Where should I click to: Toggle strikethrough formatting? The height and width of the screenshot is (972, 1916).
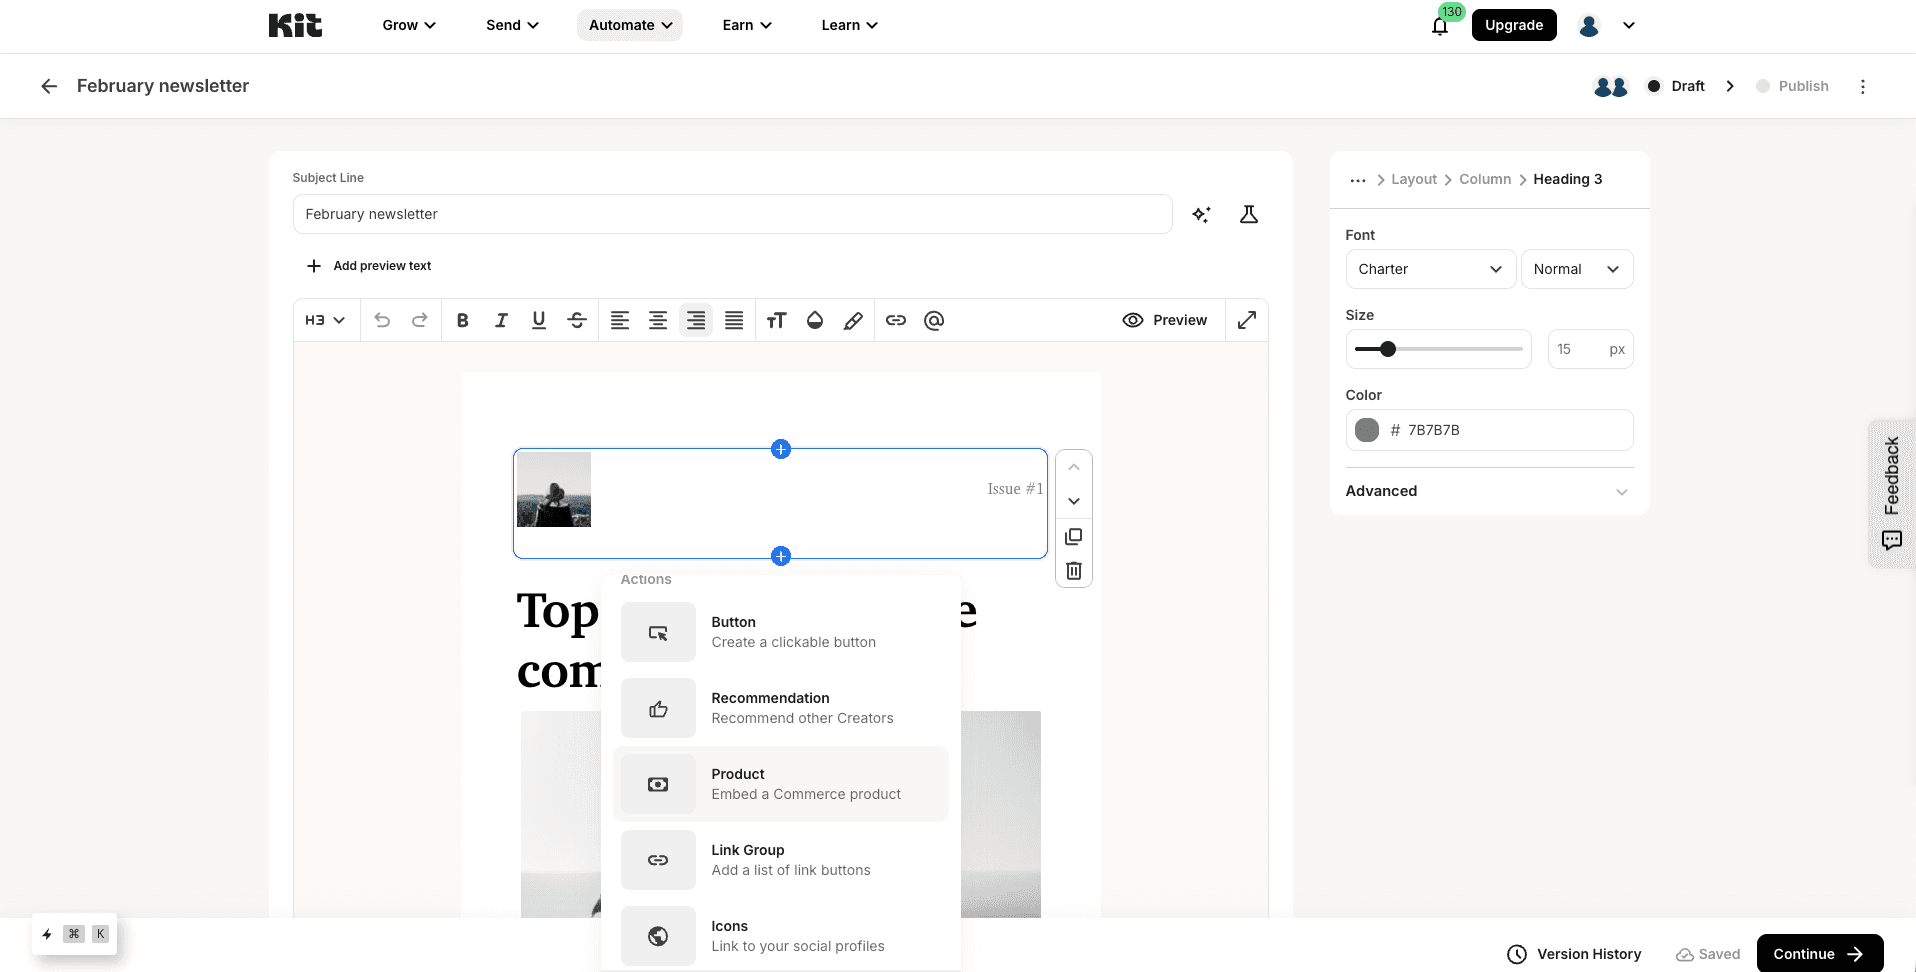coord(577,320)
